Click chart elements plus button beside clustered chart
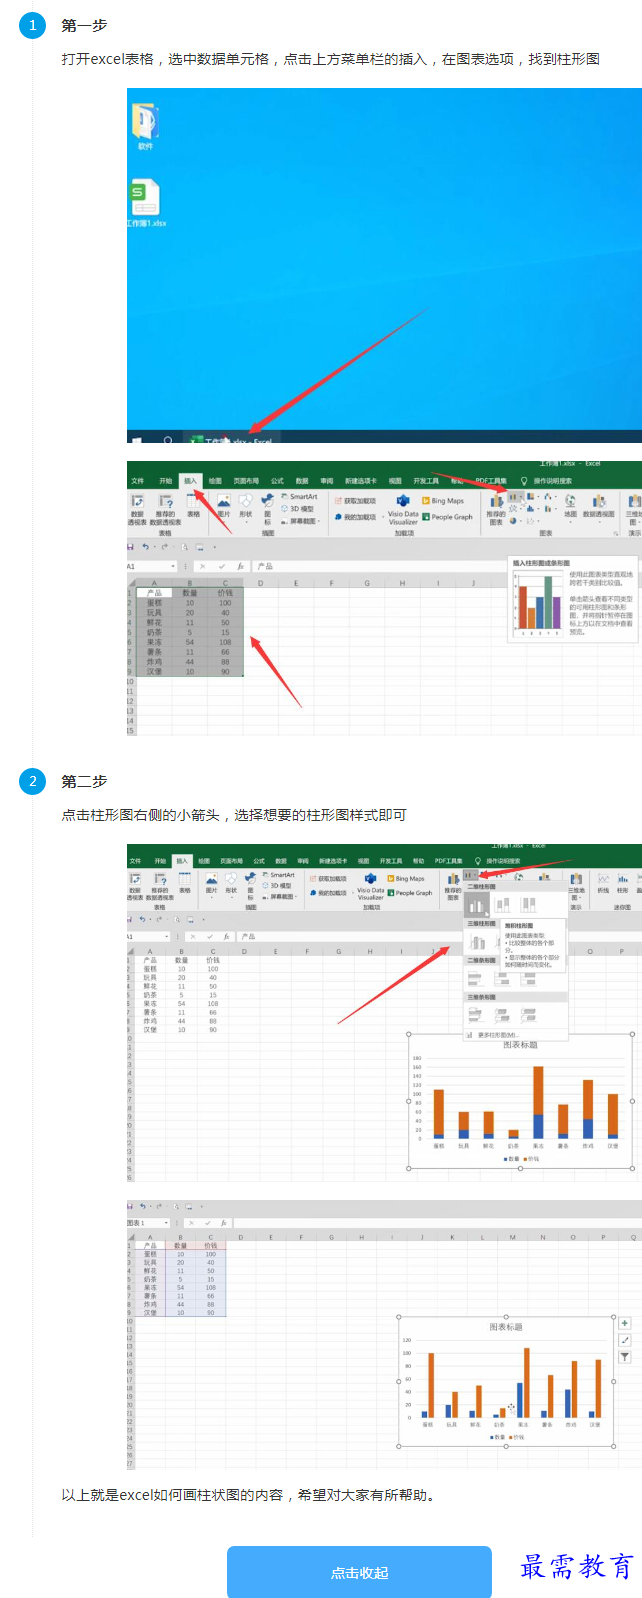This screenshot has height=1598, width=642. (x=625, y=1323)
